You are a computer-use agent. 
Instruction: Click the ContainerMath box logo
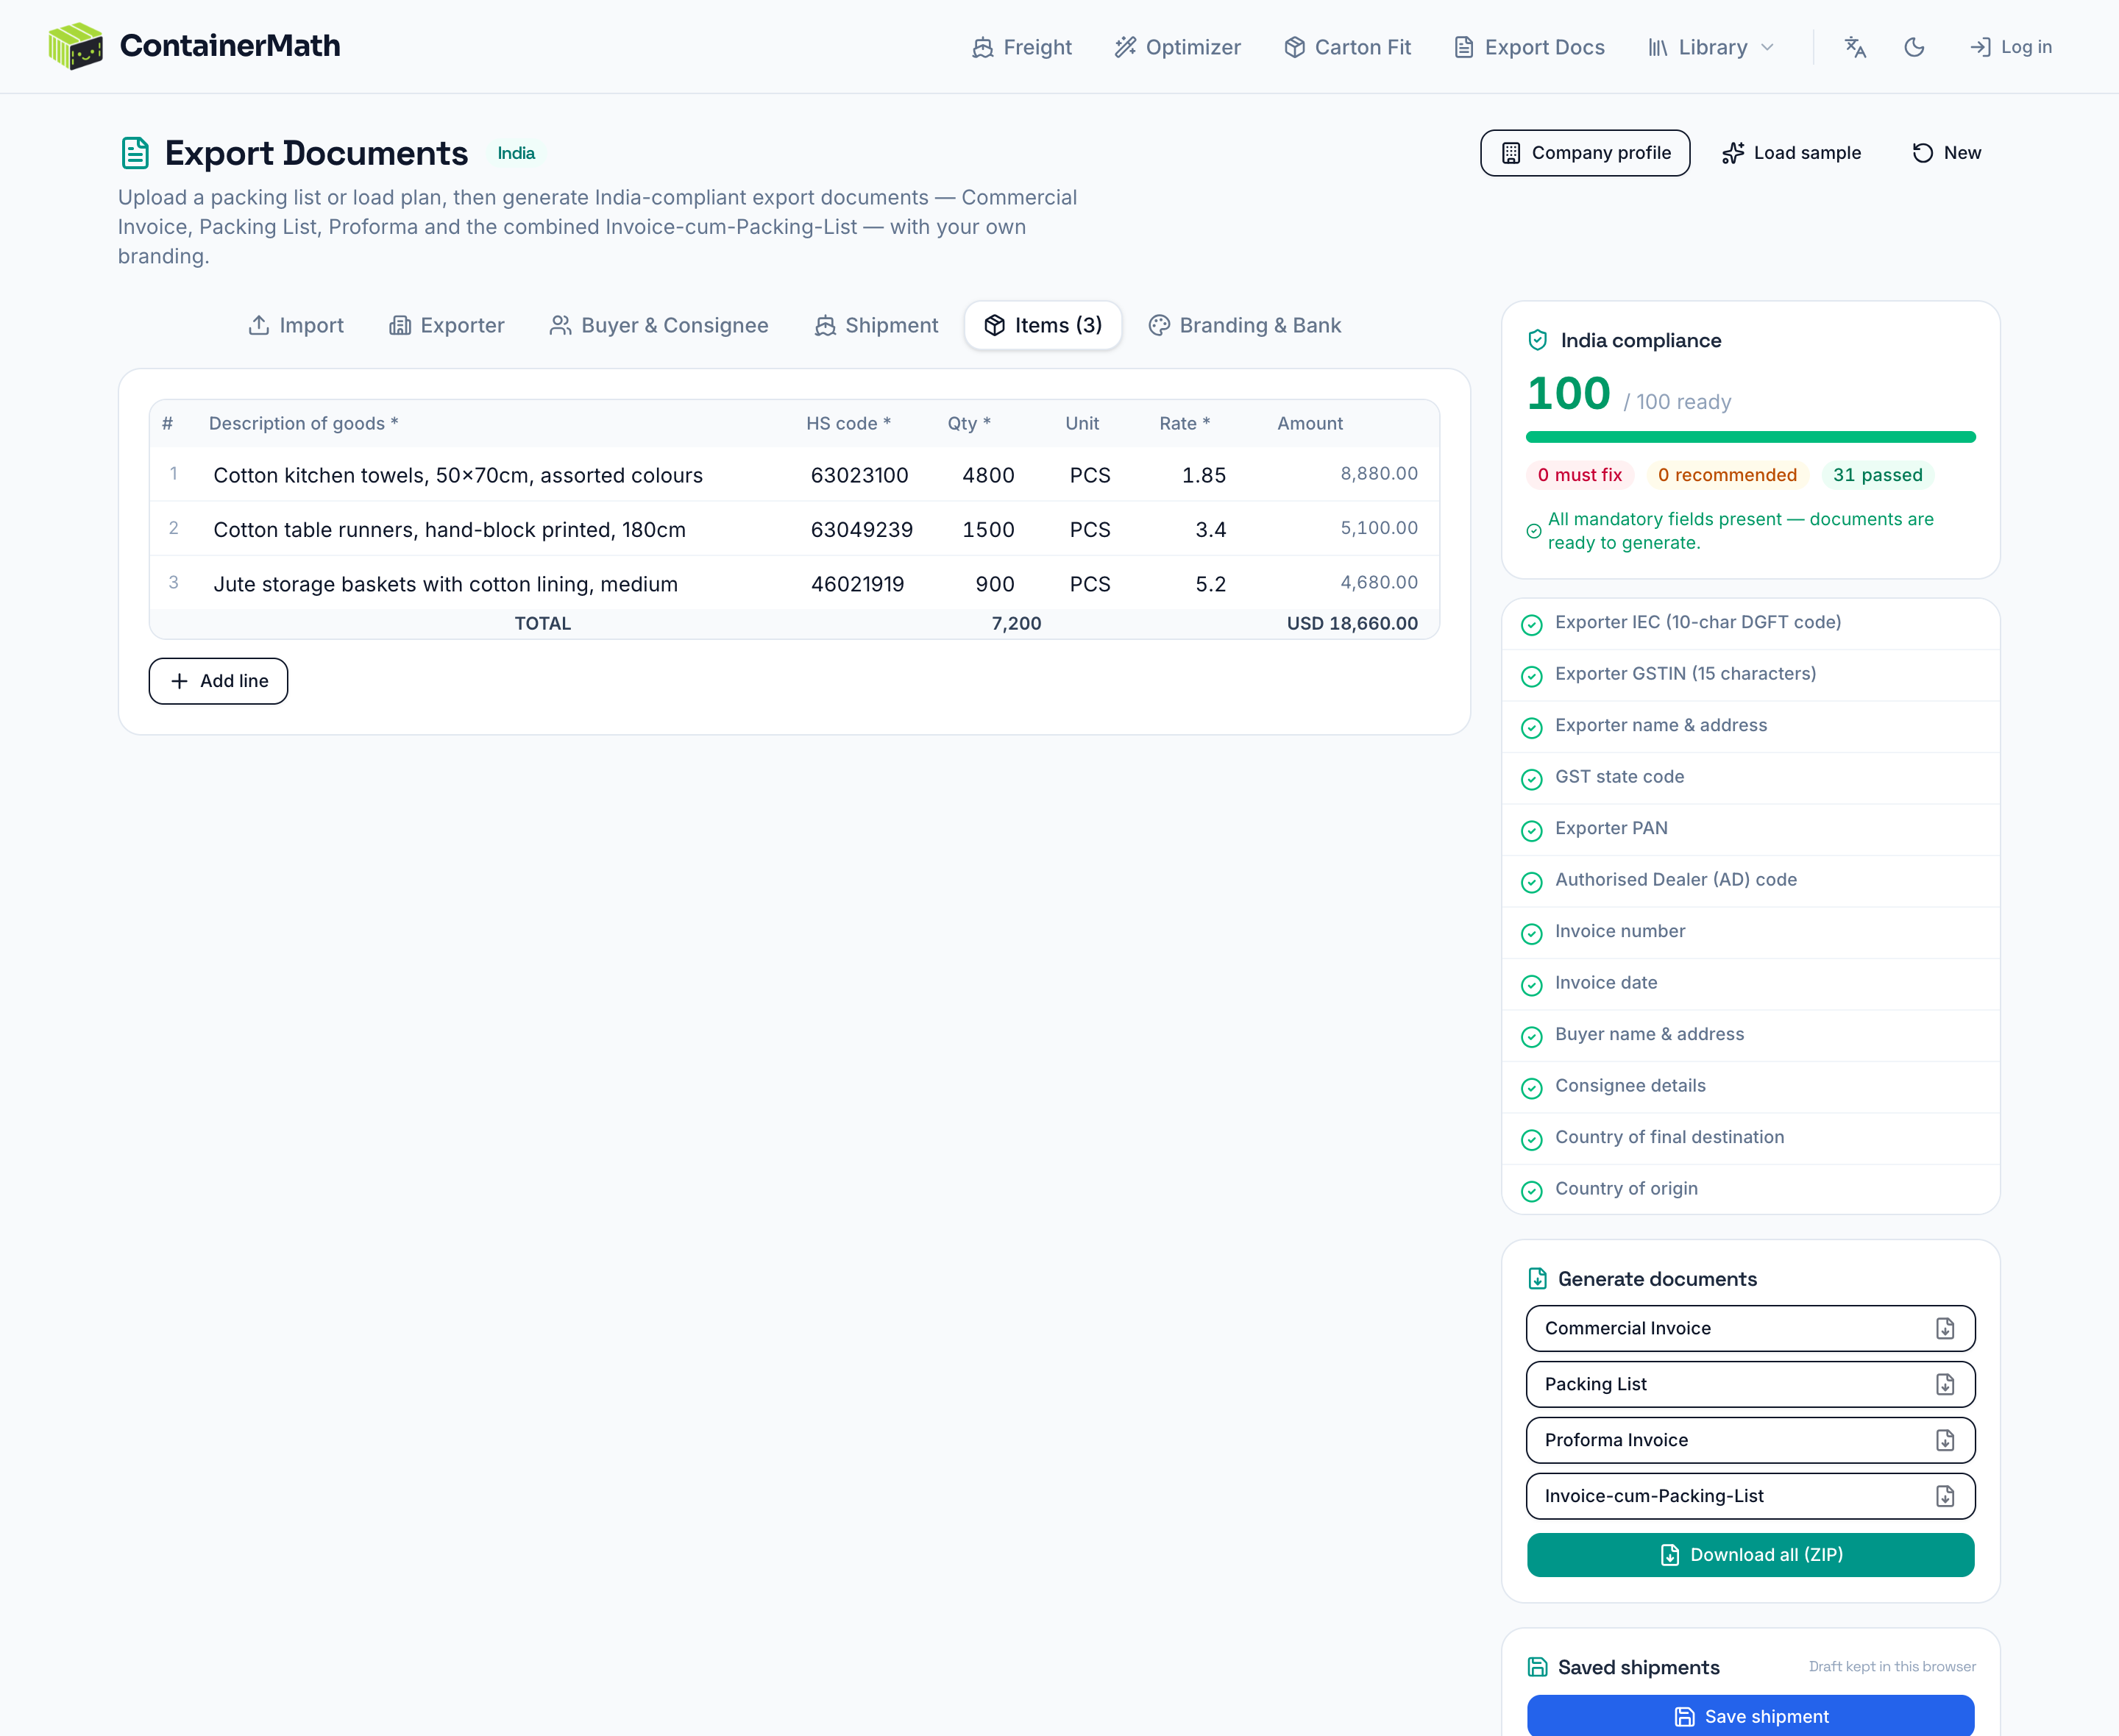click(x=75, y=46)
